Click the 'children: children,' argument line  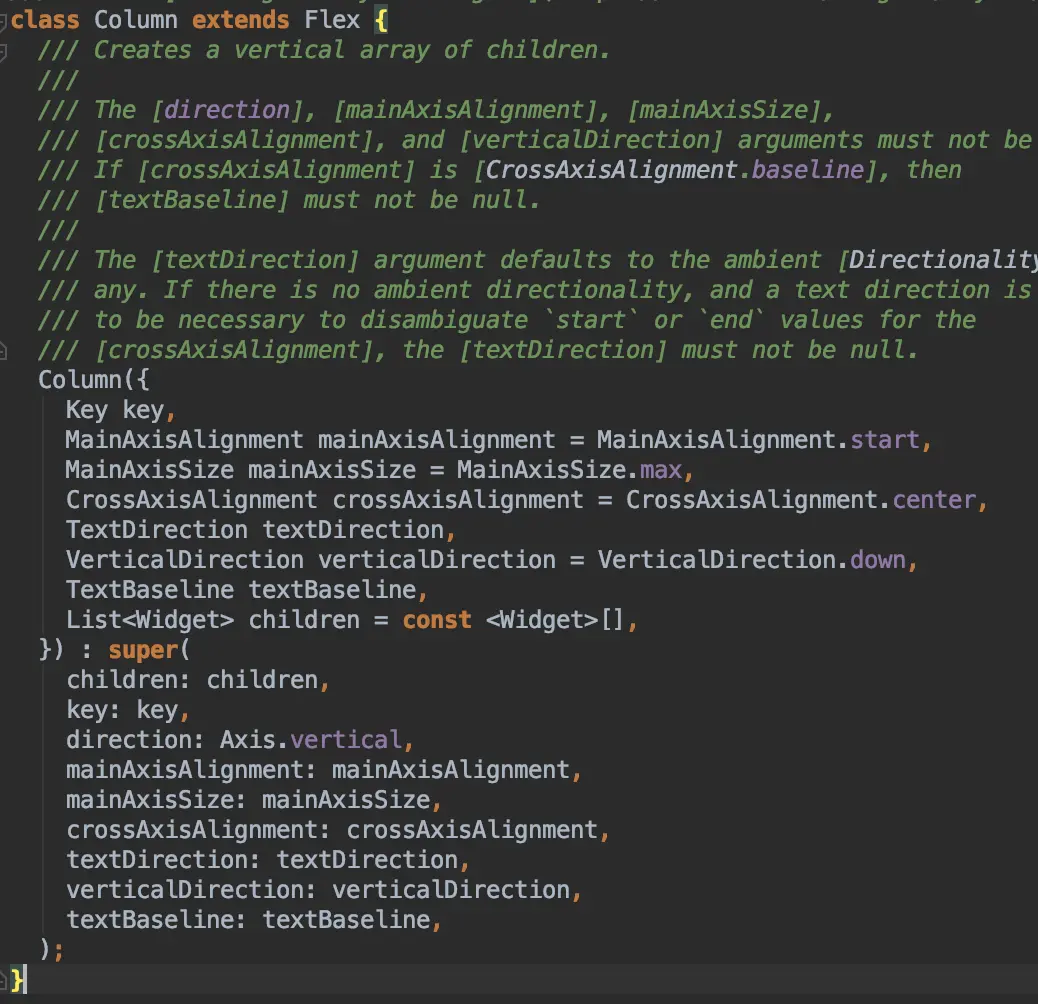pos(197,680)
